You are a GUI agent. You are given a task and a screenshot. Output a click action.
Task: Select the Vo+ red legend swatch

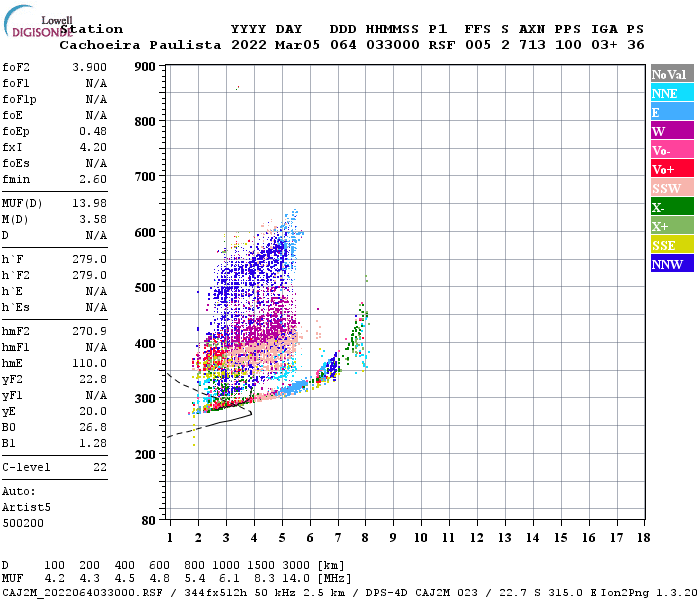pos(672,168)
